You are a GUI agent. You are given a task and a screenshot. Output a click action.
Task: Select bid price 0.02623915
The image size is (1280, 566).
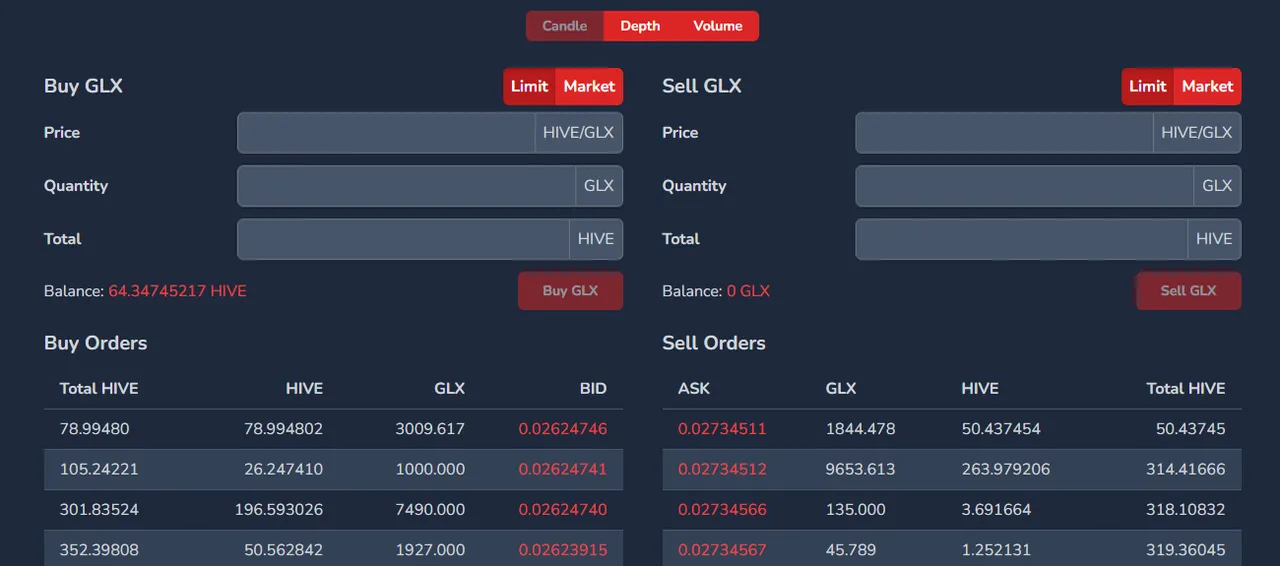click(x=562, y=550)
